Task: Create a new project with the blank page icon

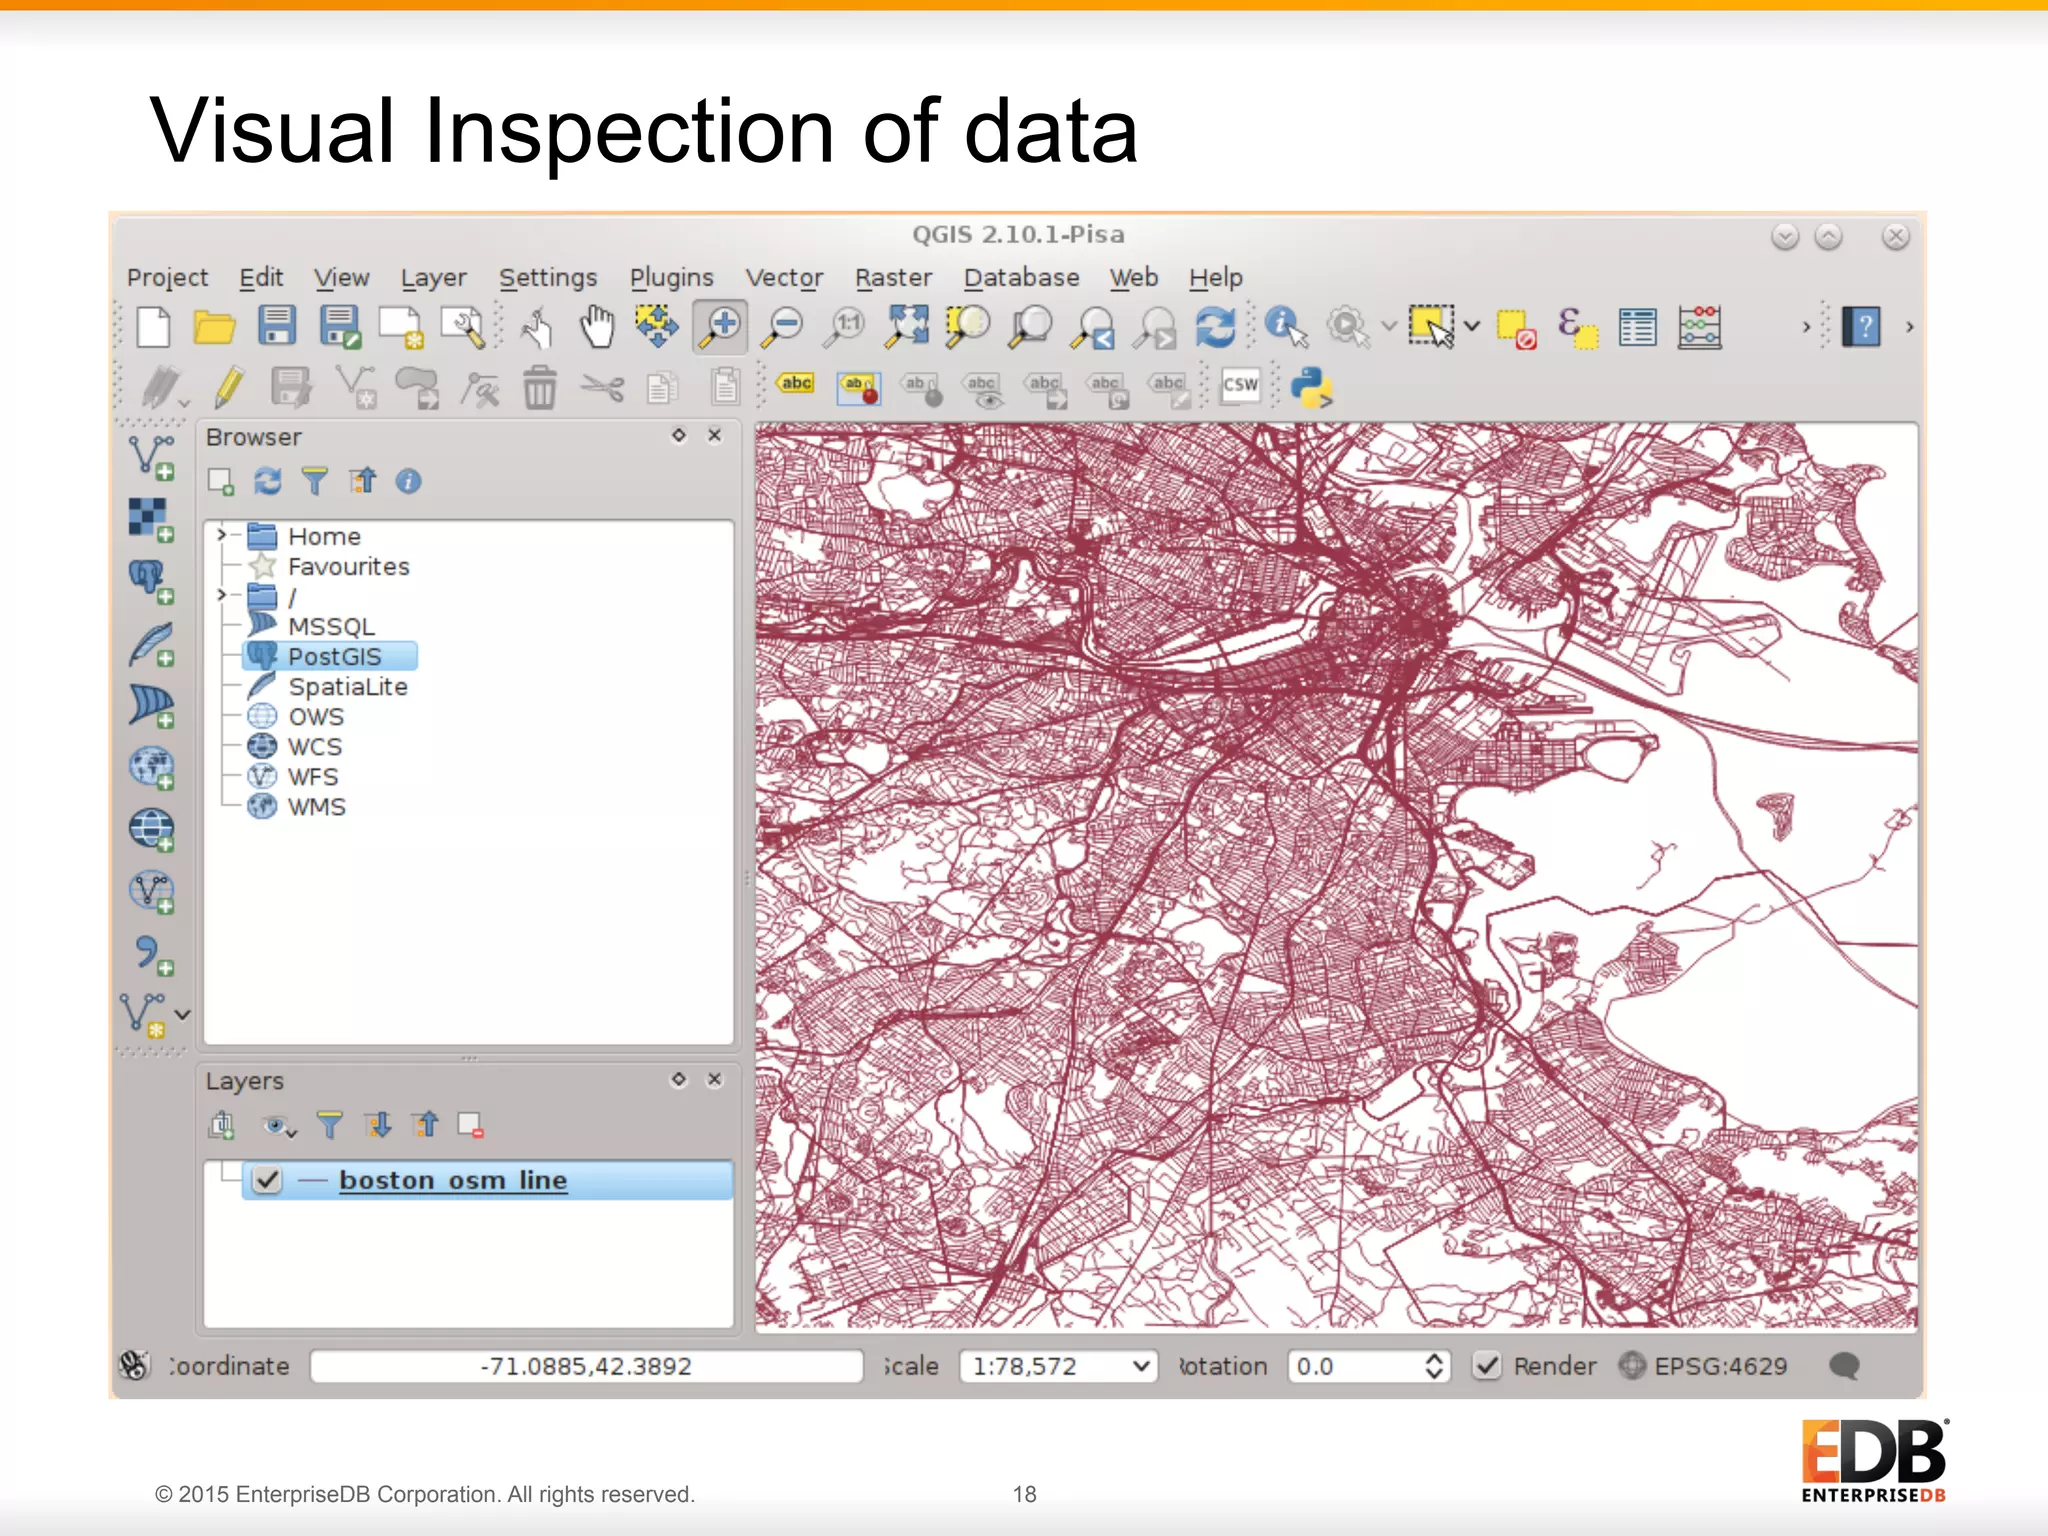Action: point(153,327)
